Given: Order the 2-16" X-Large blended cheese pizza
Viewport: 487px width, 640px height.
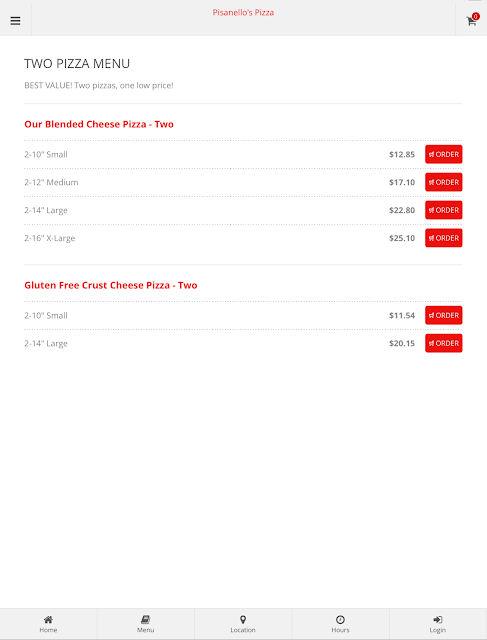Looking at the screenshot, I should [x=443, y=238].
